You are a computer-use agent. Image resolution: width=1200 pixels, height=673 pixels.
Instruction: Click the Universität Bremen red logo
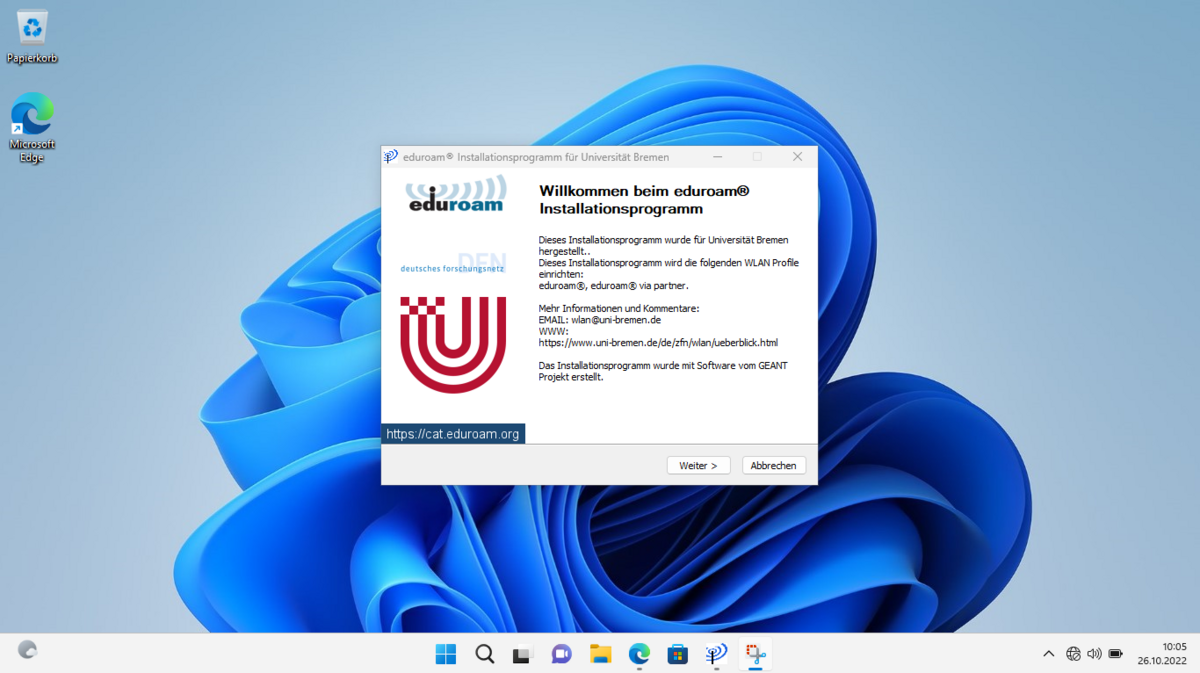pyautogui.click(x=453, y=344)
